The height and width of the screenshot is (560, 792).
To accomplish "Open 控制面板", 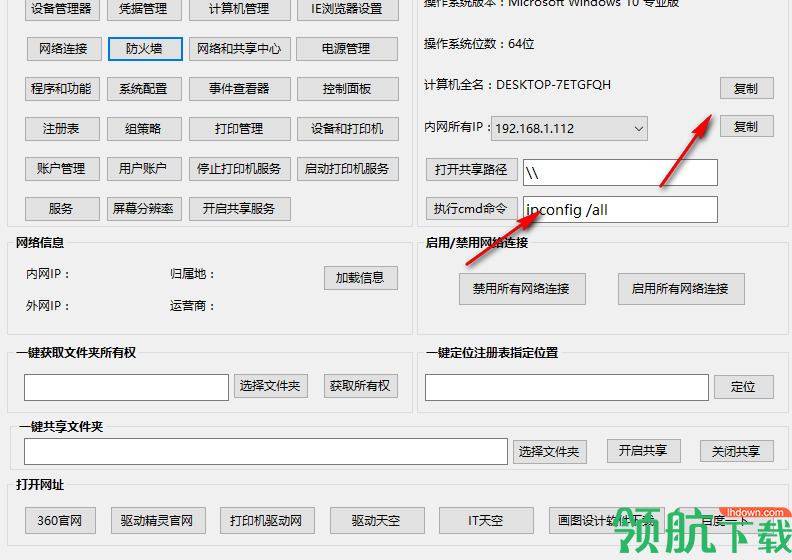I will 348,89.
